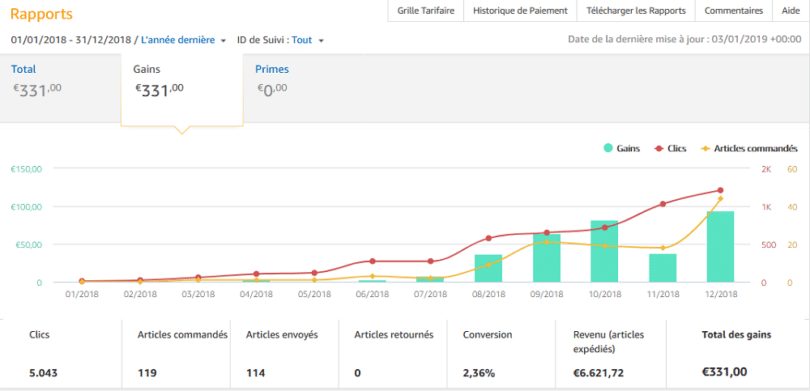Open the Commentaires tab
Image resolution: width=810 pixels, height=391 pixels.
click(734, 11)
